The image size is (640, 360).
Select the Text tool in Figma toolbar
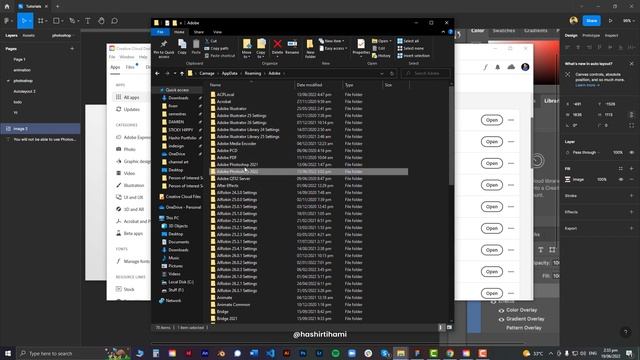click(87, 20)
